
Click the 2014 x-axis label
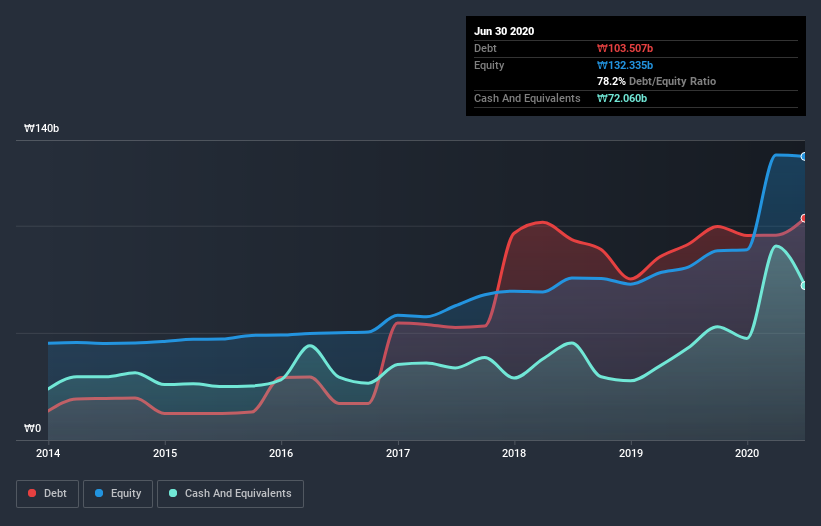48,453
